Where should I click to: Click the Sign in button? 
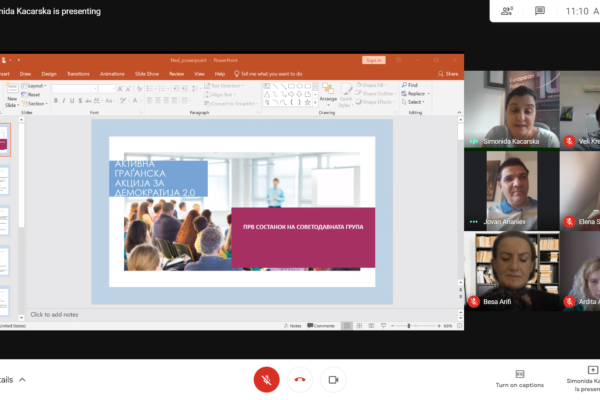click(x=373, y=60)
